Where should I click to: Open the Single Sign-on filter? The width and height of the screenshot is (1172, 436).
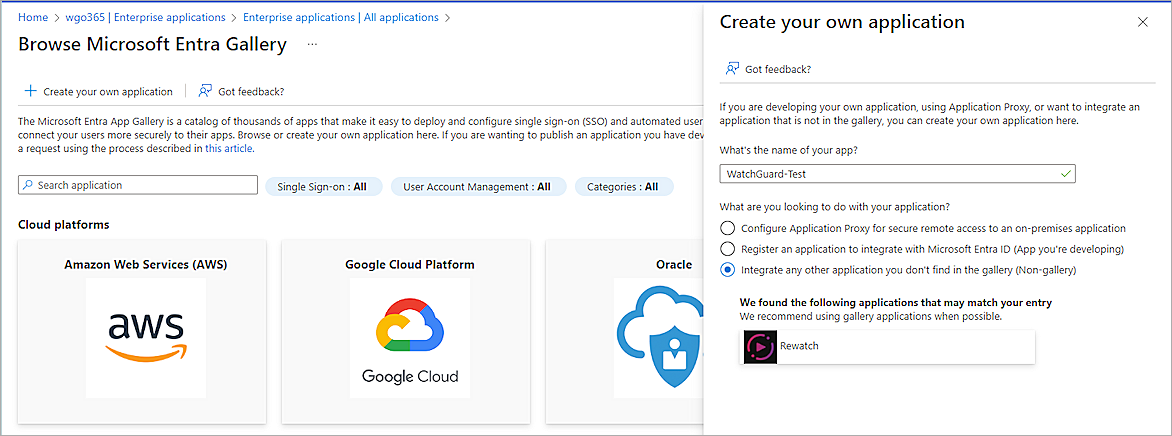(x=323, y=186)
